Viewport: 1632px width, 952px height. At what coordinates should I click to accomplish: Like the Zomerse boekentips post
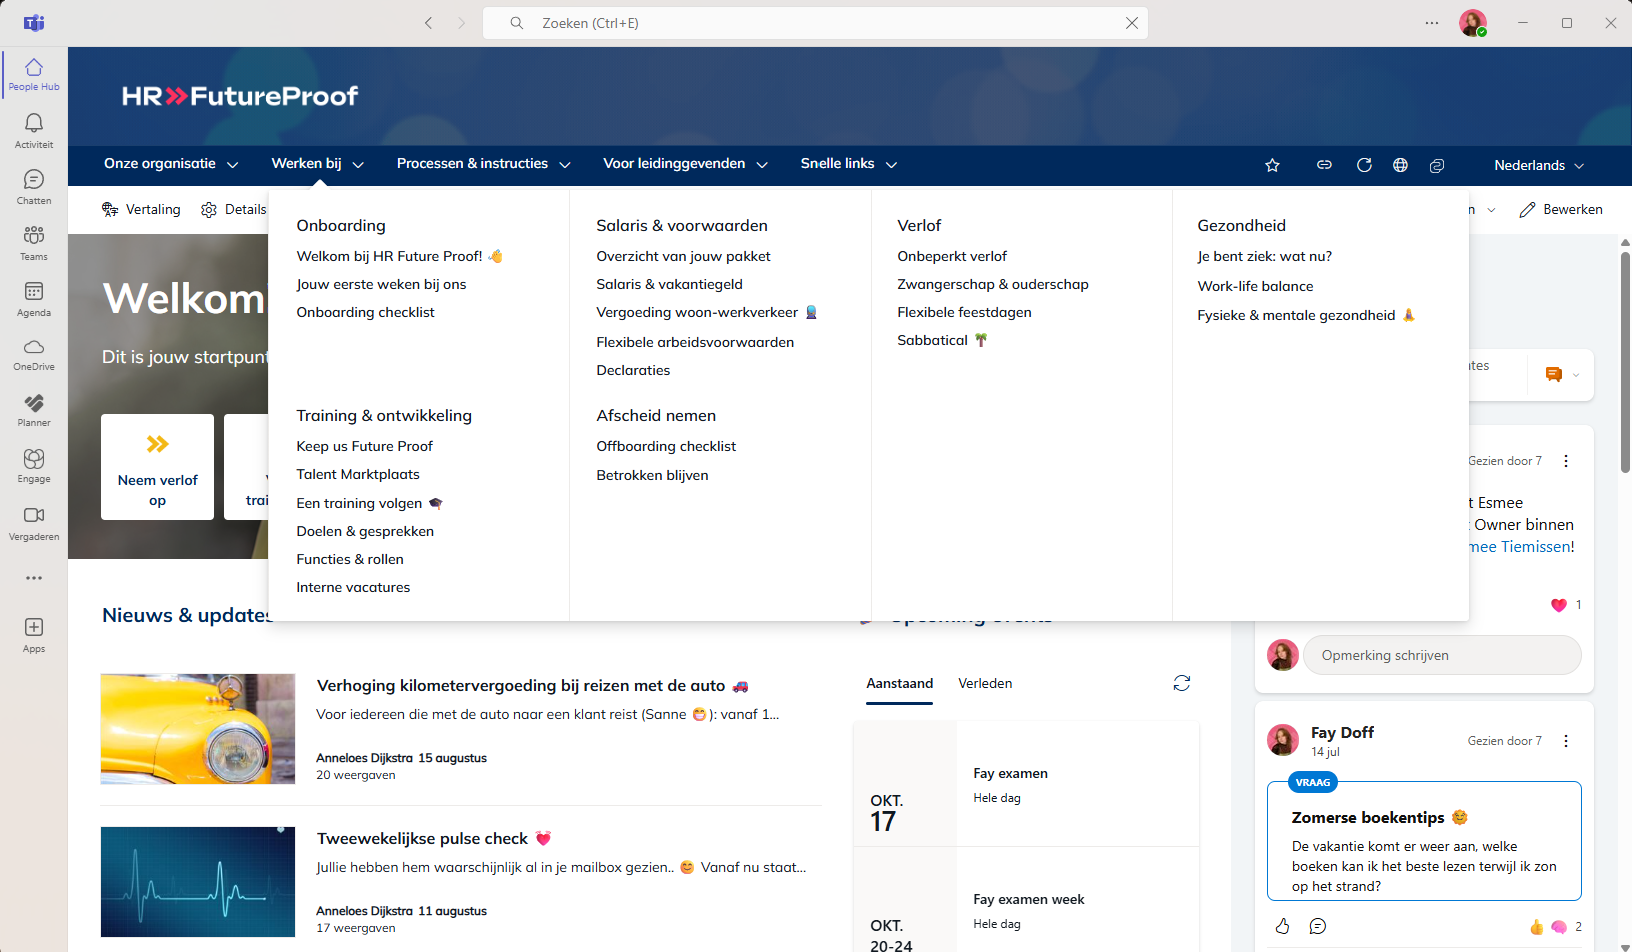click(x=1283, y=926)
